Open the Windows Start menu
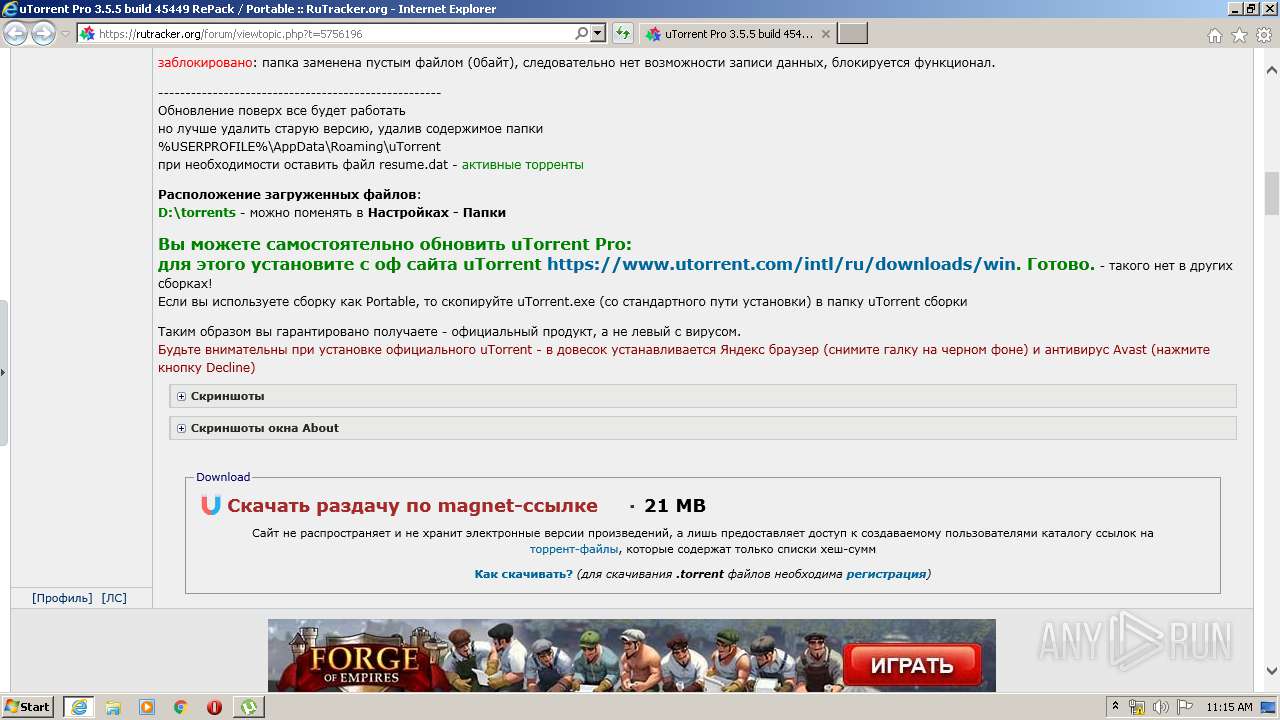The image size is (1280, 720). pos(27,706)
